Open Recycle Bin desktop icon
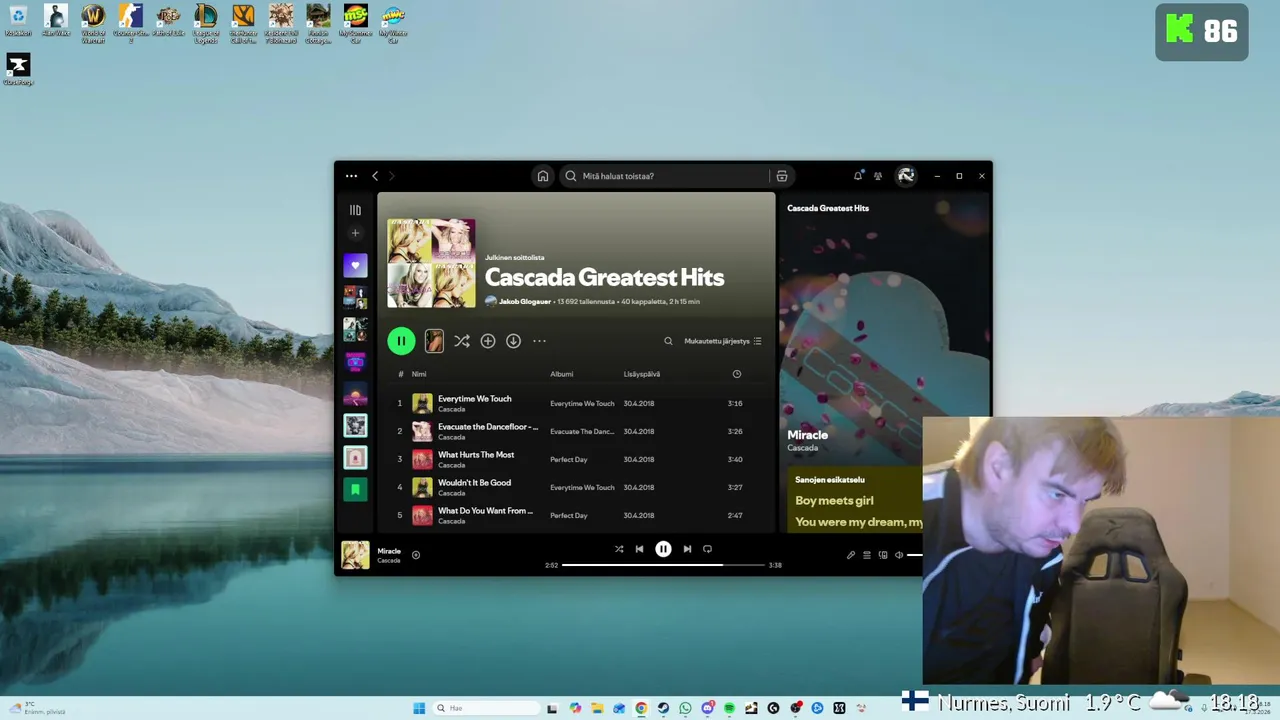 18,21
